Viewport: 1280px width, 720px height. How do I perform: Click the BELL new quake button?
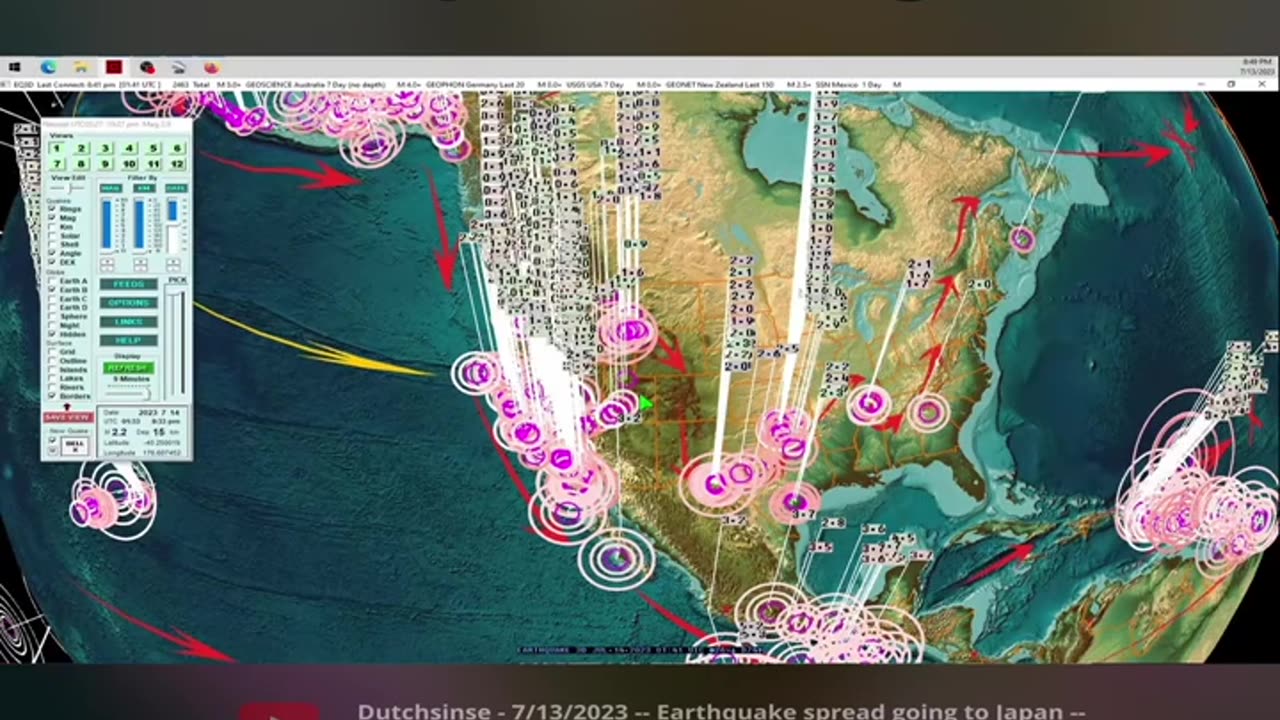[74, 446]
